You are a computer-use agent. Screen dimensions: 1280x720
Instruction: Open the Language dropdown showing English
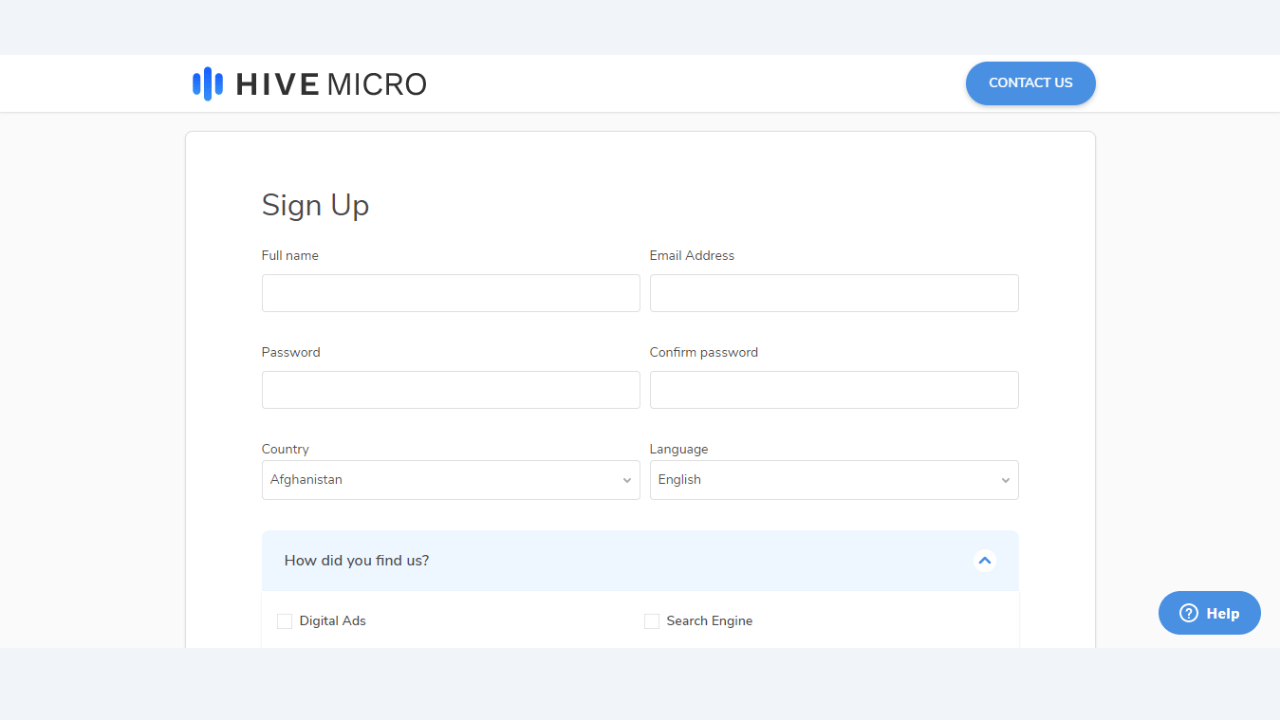click(834, 480)
